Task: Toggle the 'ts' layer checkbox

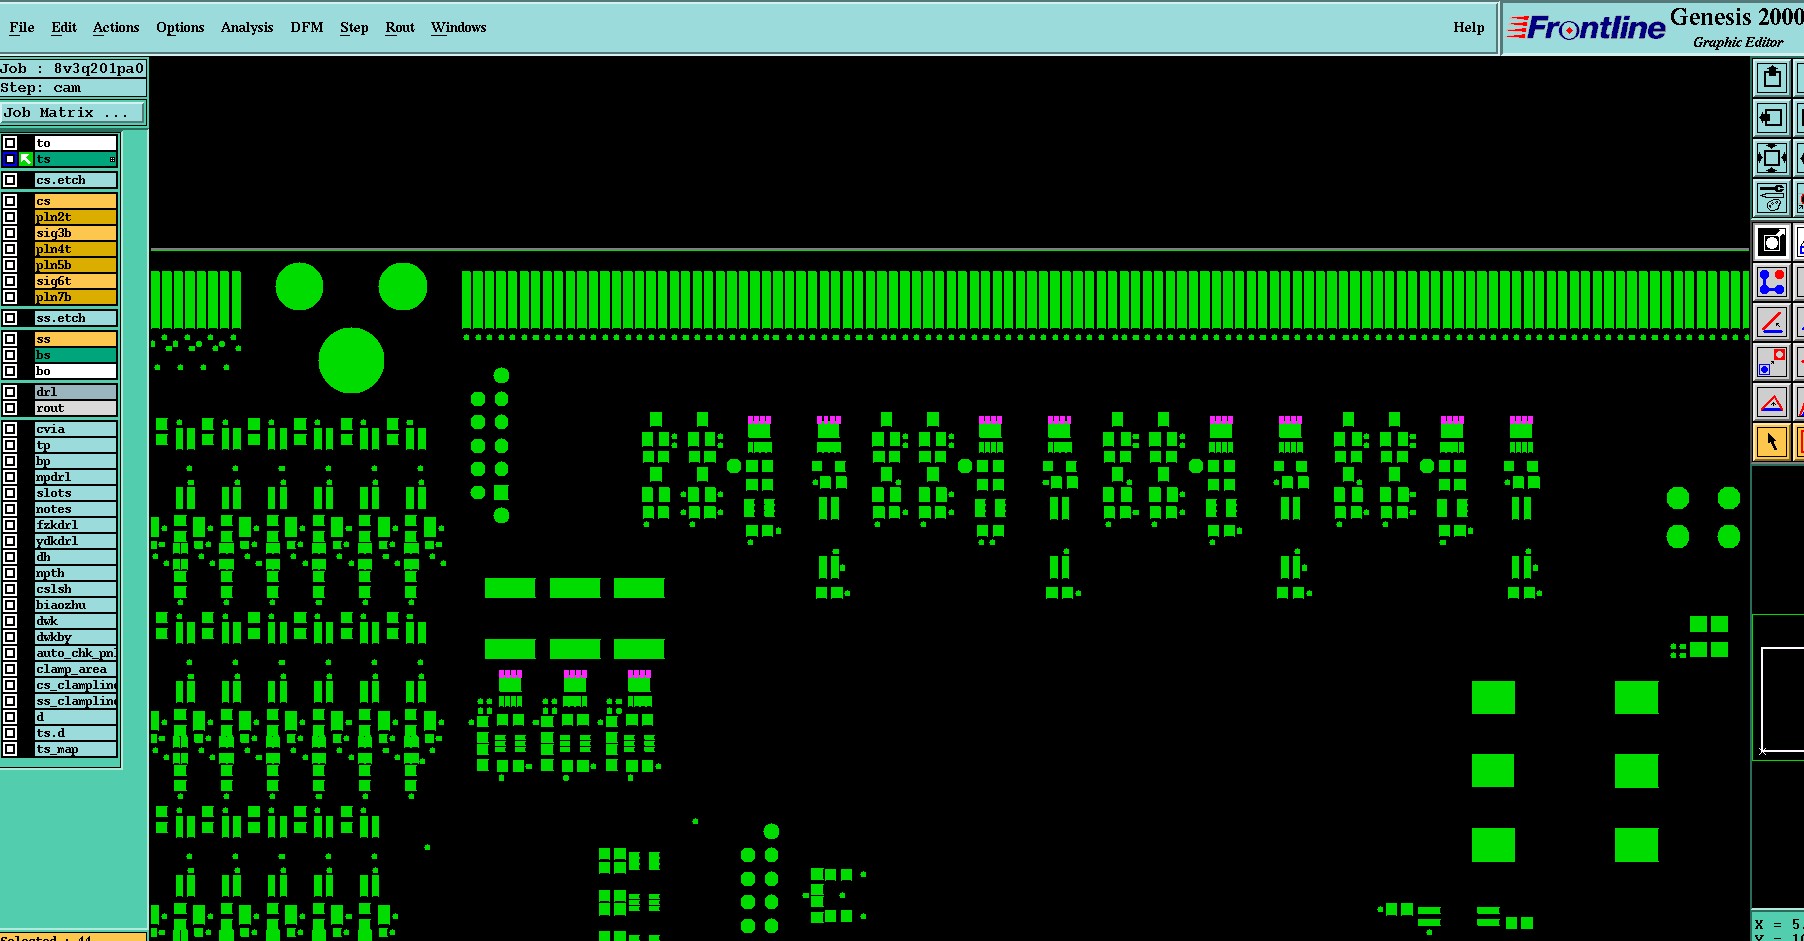Action: coord(10,159)
